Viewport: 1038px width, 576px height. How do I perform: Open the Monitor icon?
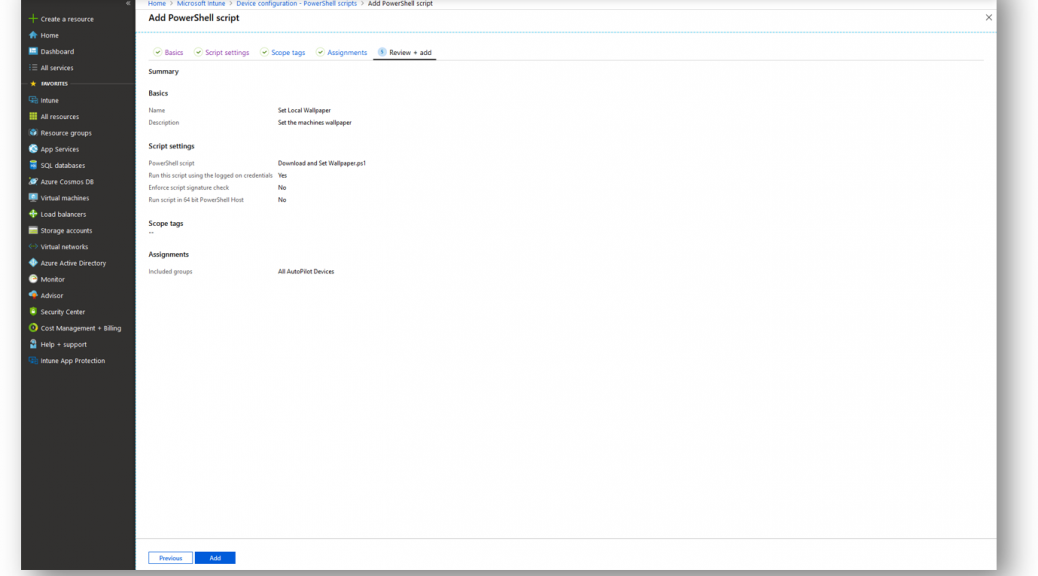pyautogui.click(x=33, y=279)
